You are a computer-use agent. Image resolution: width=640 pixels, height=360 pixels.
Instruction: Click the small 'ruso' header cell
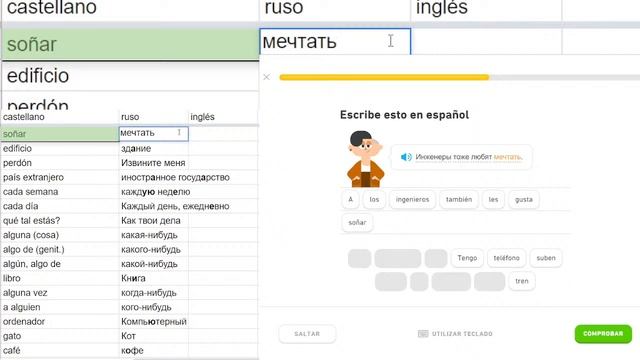[x=153, y=117]
